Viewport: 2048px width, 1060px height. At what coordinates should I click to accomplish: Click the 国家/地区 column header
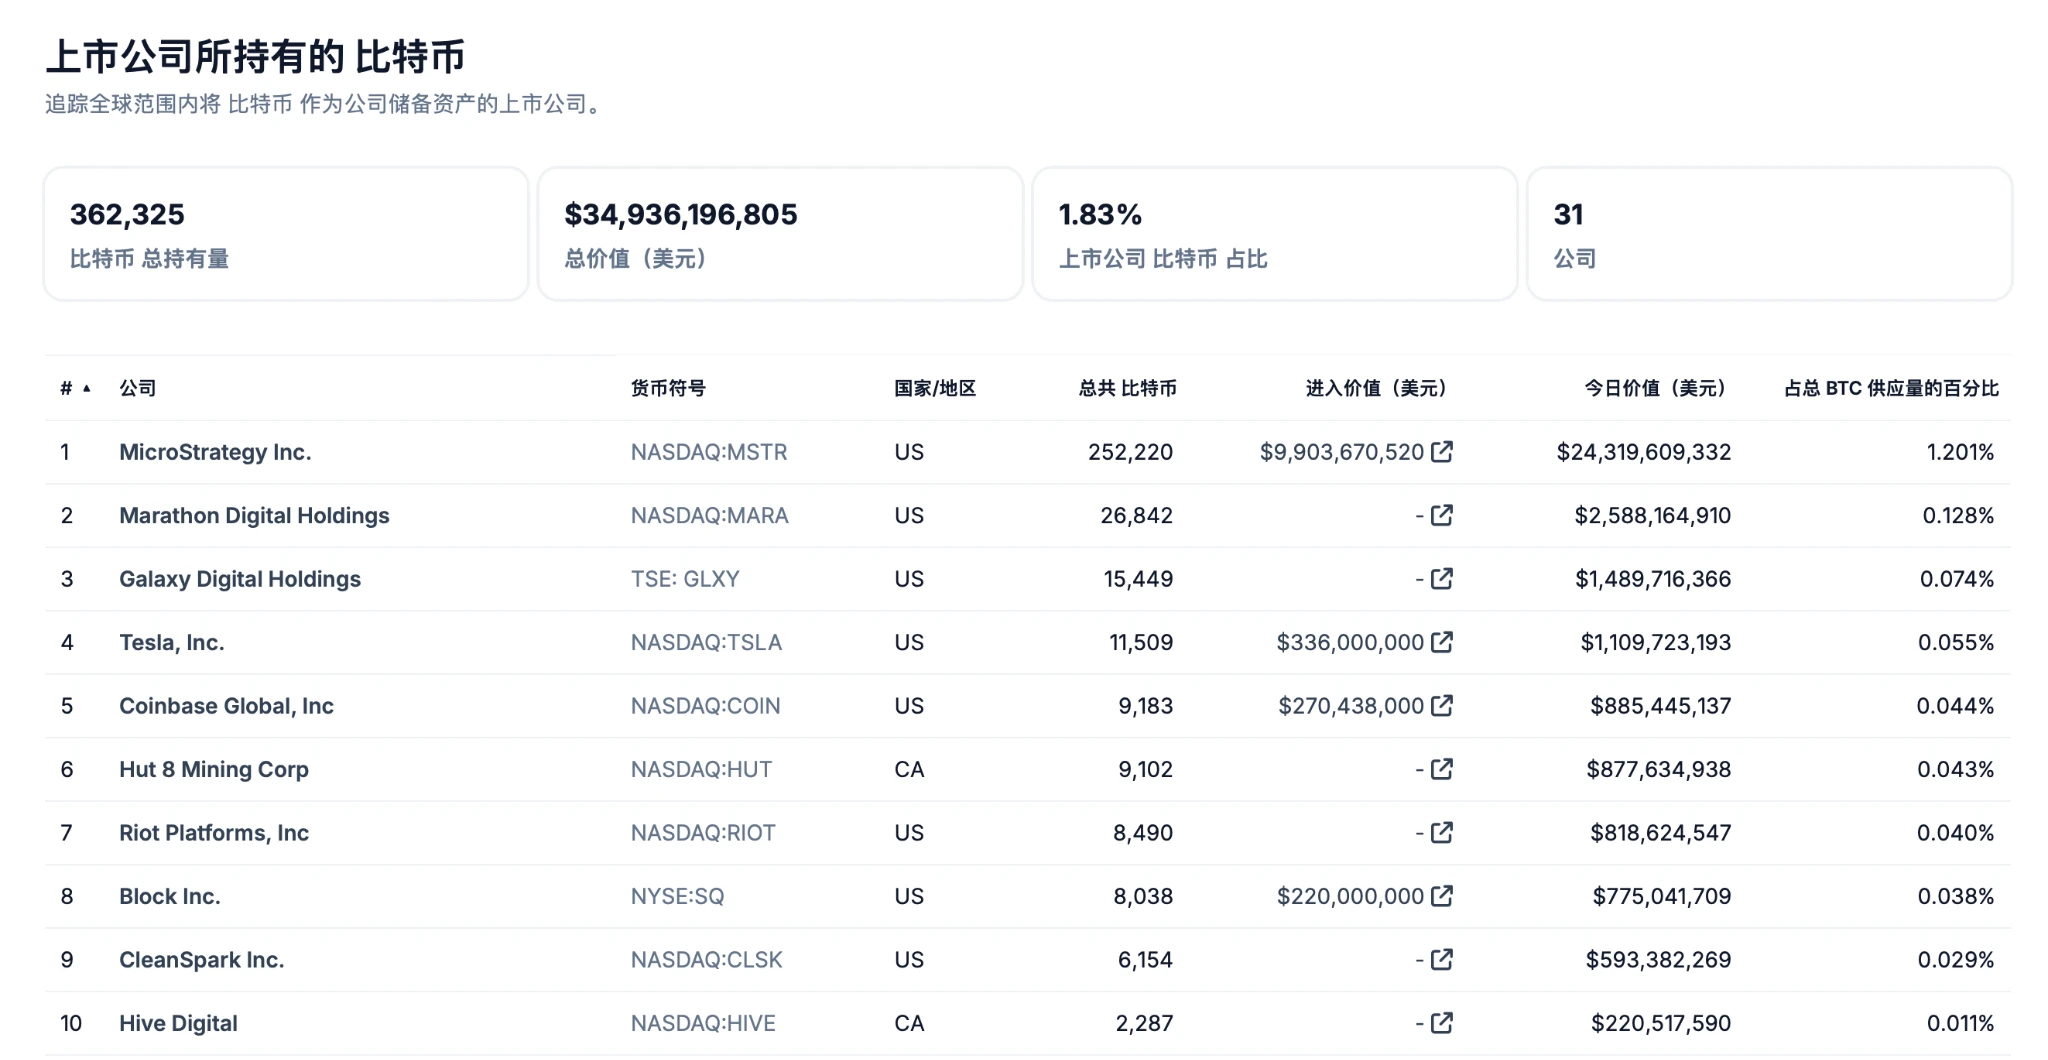934,388
